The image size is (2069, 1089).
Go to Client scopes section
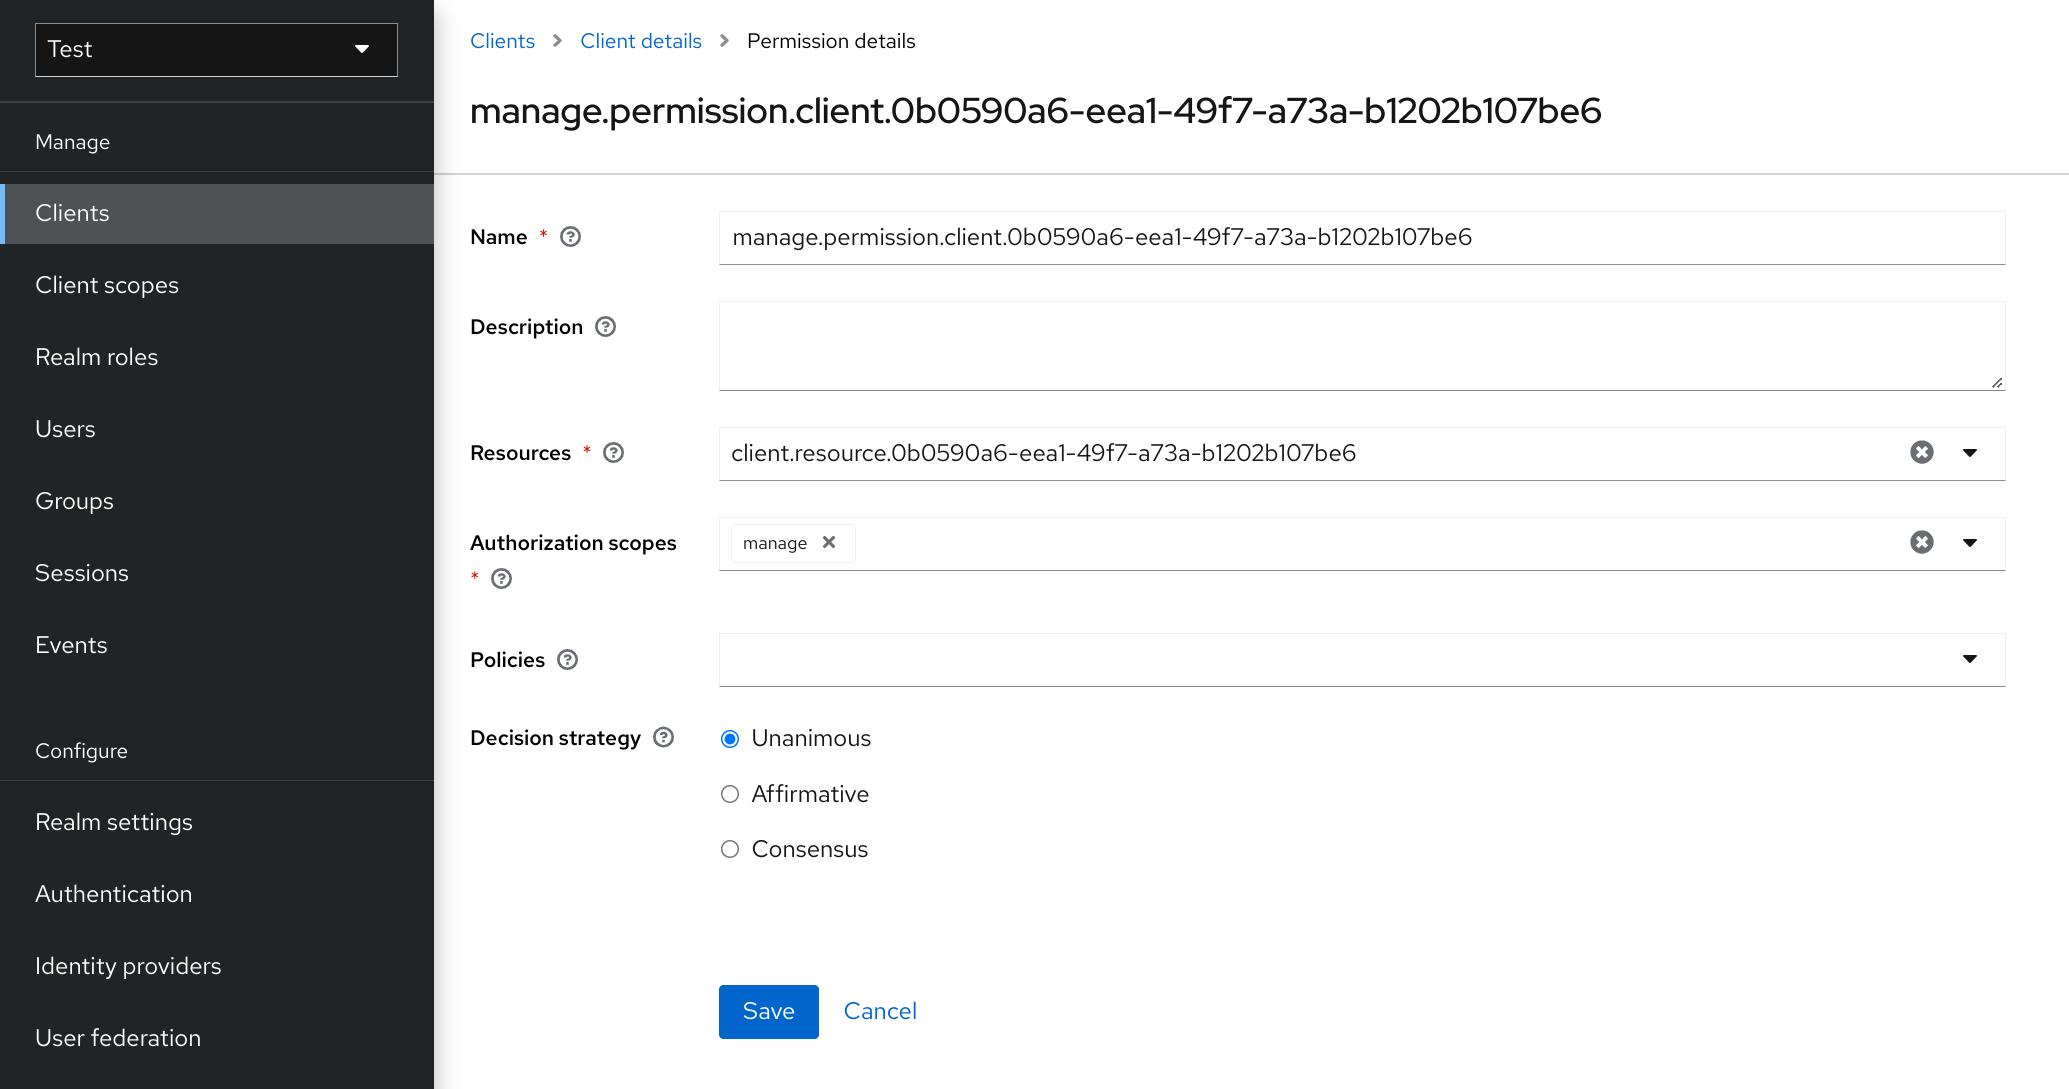[x=107, y=285]
